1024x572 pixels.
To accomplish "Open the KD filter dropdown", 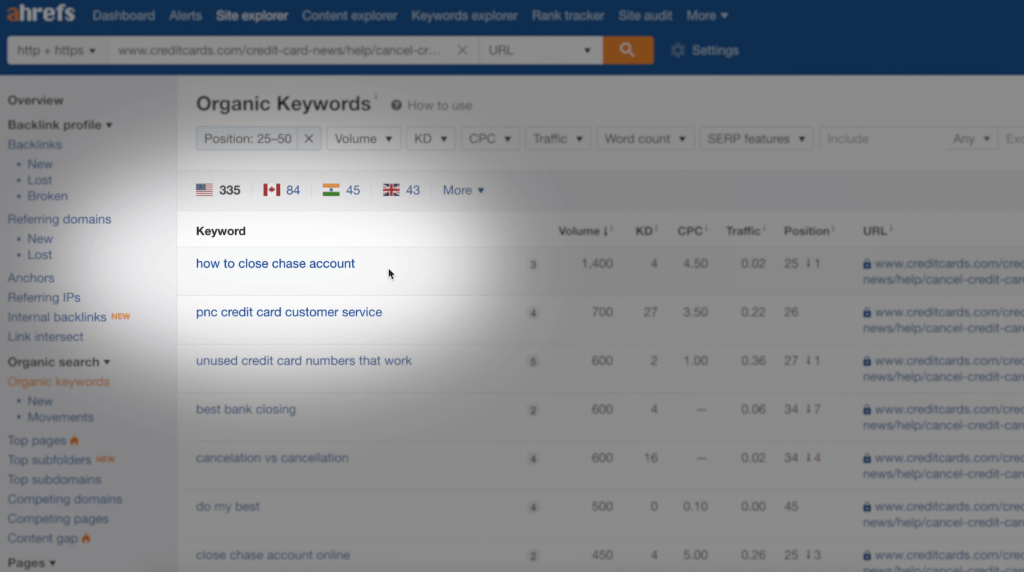I will point(430,138).
